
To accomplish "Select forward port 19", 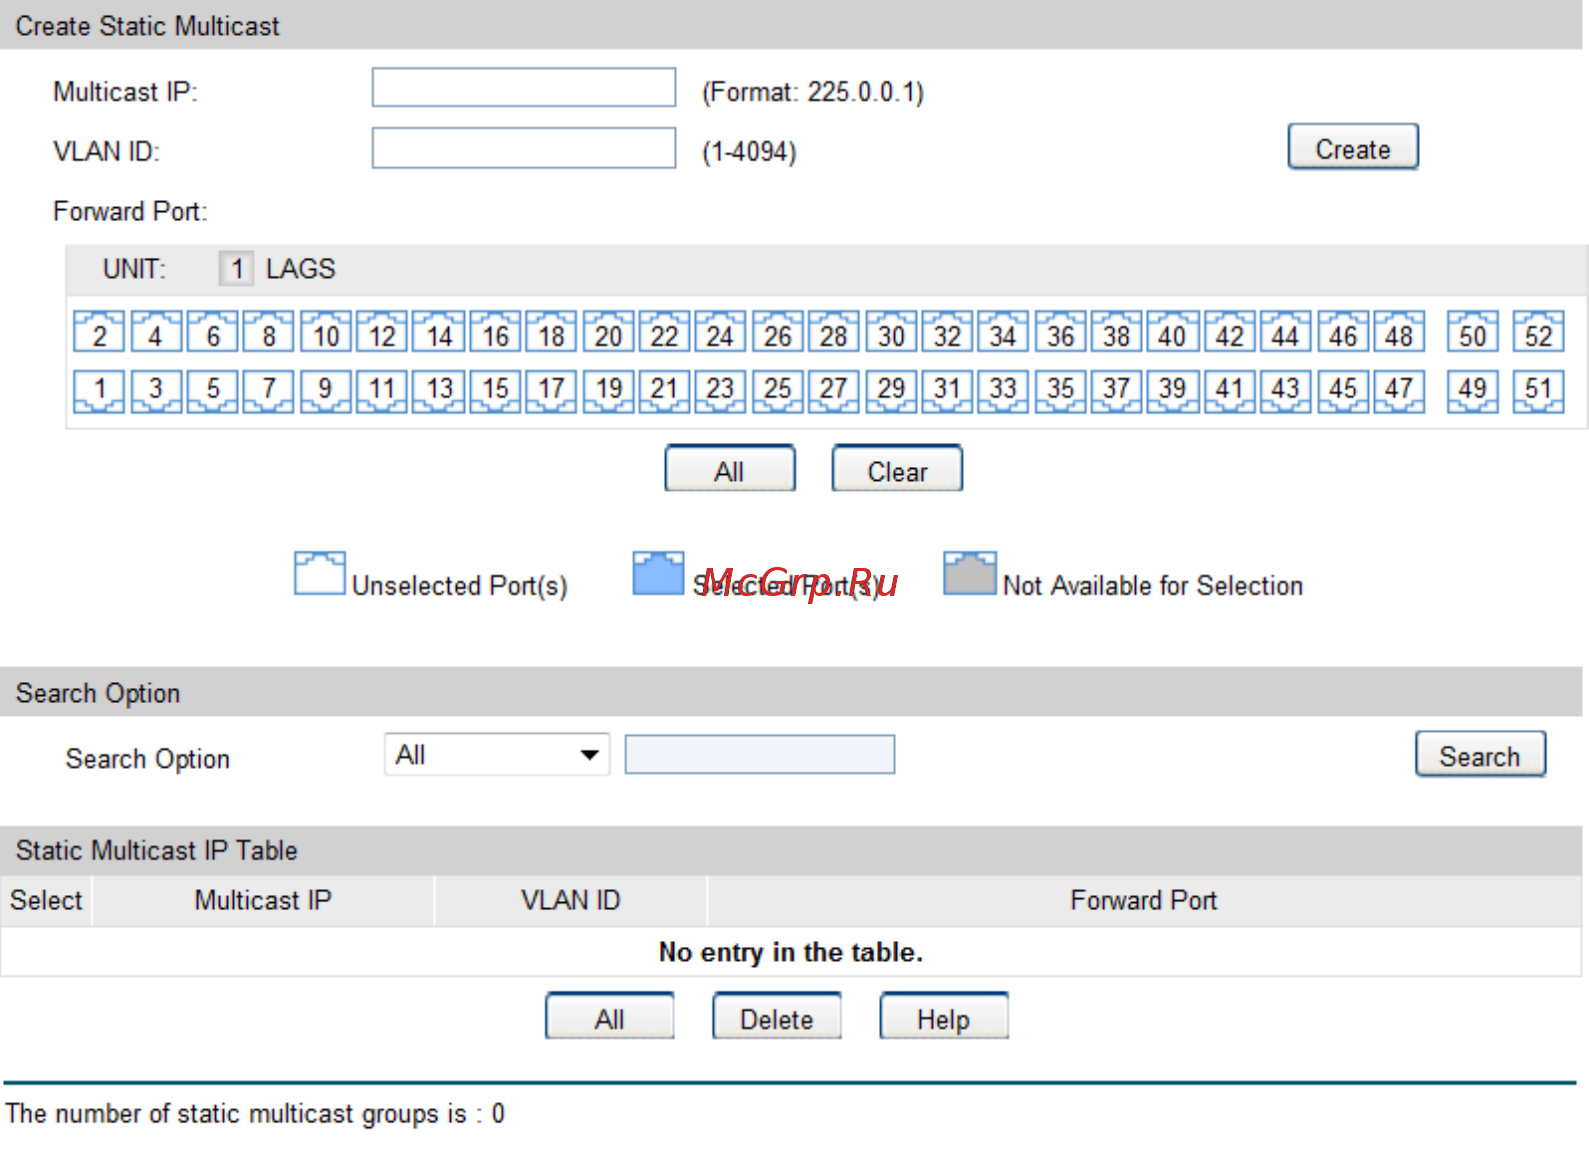I will click(x=608, y=391).
